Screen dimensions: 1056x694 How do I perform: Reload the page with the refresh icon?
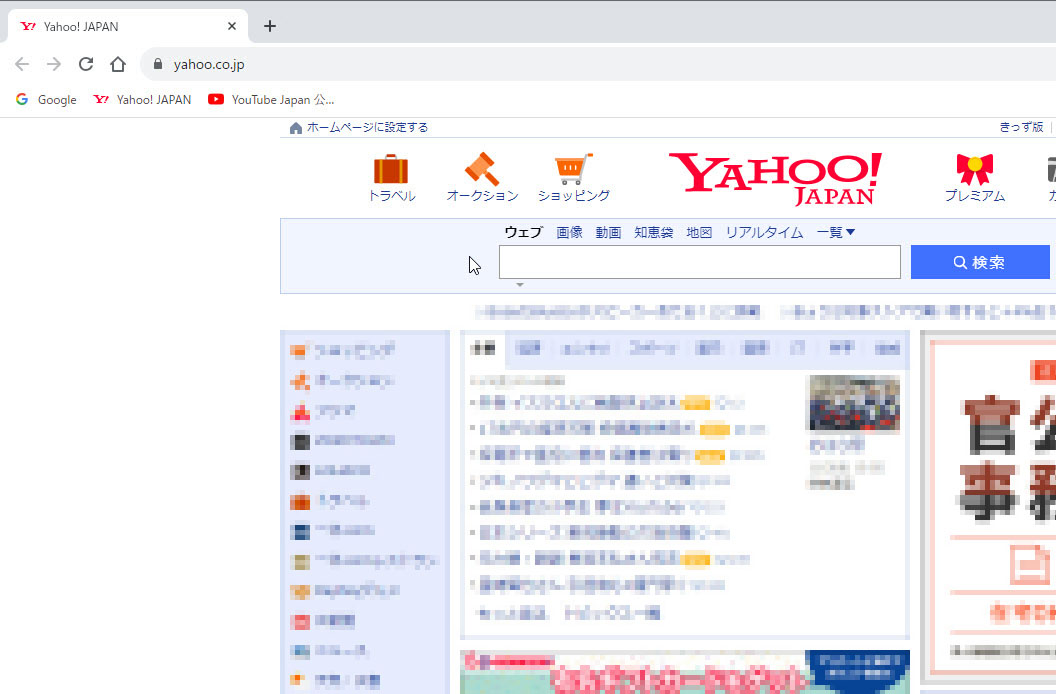86,62
